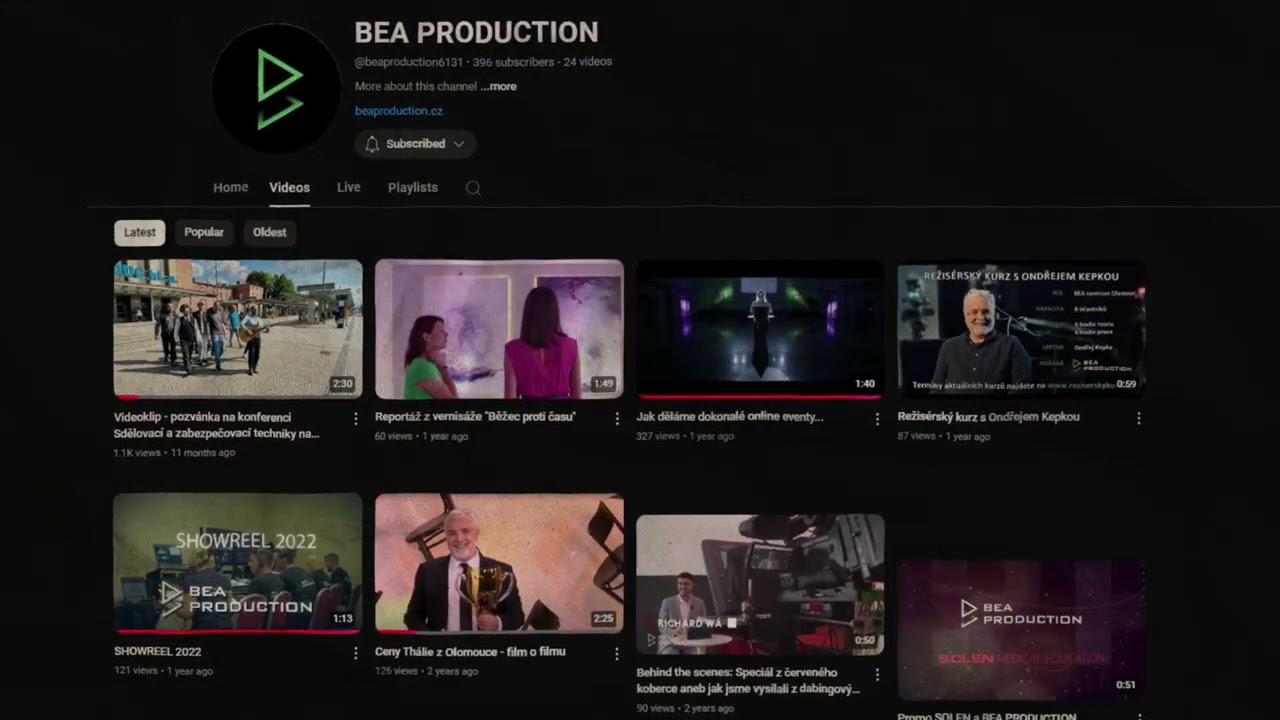The height and width of the screenshot is (720, 1280).
Task: Open Jak děláme dokonalé online eventy title
Action: 730,417
